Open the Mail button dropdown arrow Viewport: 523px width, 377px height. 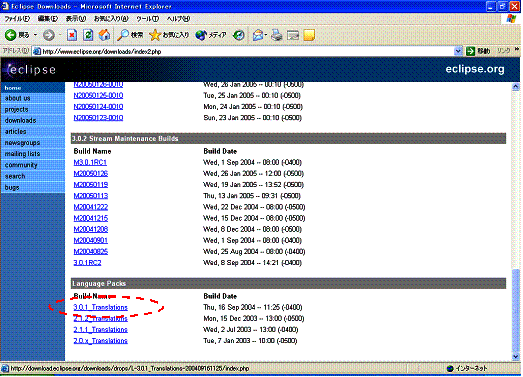266,35
